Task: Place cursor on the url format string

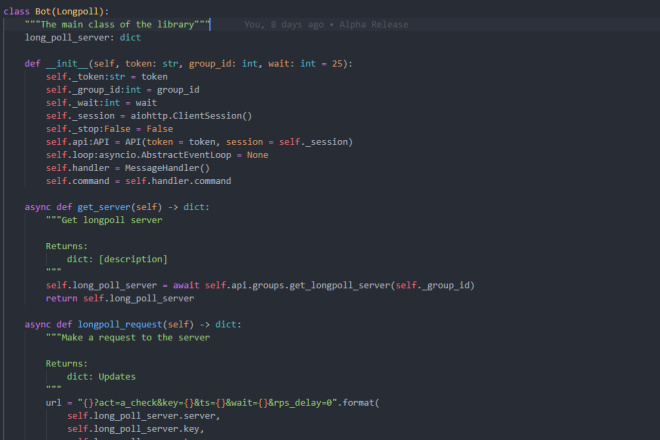Action: click(208, 403)
